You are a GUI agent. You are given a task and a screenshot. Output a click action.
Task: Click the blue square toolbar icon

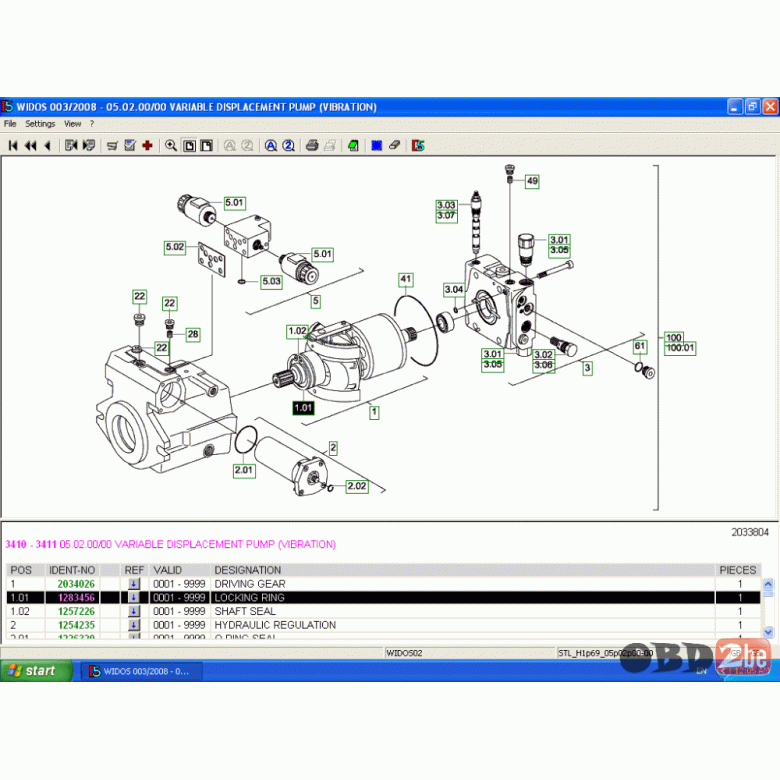coord(377,145)
